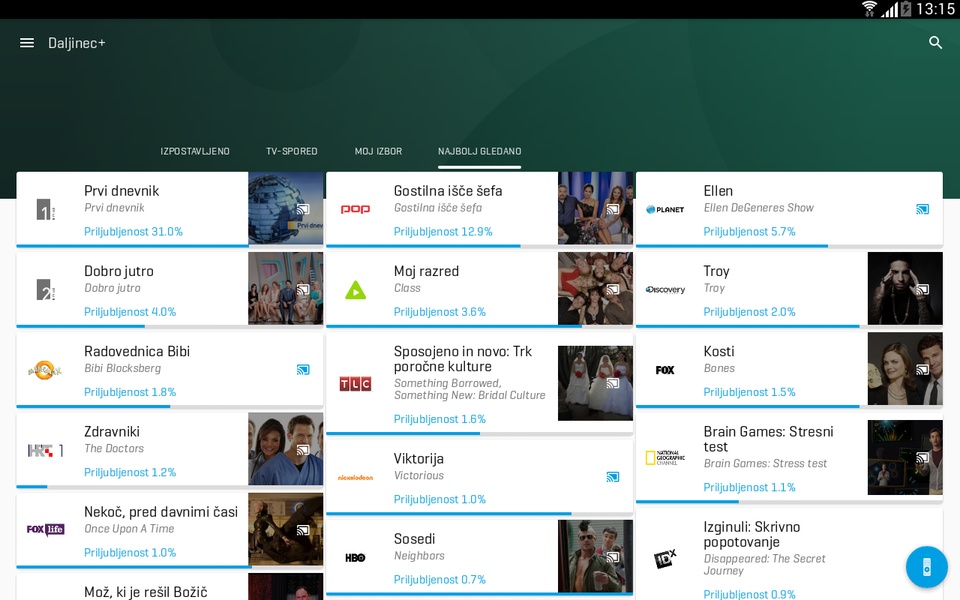This screenshot has height=600, width=960.
Task: Switch to the TV-Spored tab
Action: click(x=291, y=151)
